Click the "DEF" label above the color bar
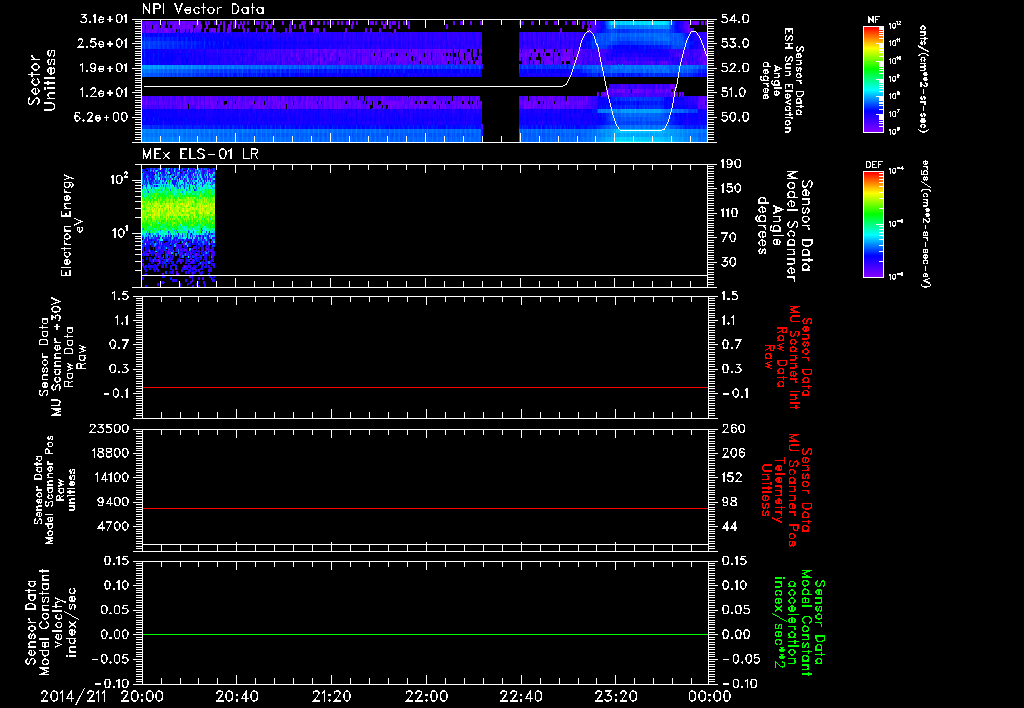The height and width of the screenshot is (708, 1024). click(x=874, y=165)
